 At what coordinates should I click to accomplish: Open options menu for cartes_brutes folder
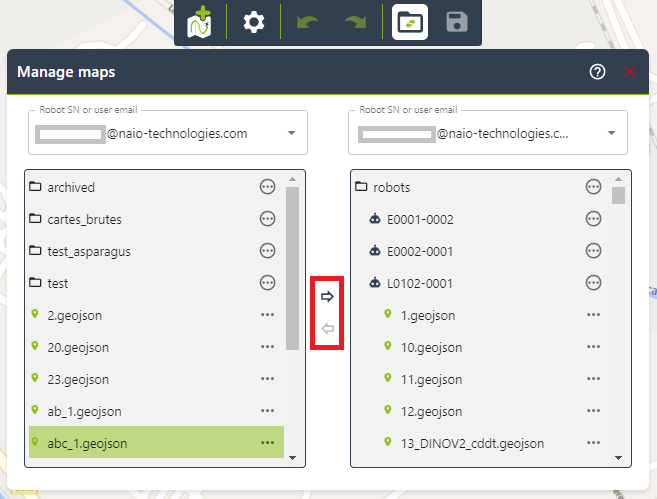pyautogui.click(x=267, y=219)
